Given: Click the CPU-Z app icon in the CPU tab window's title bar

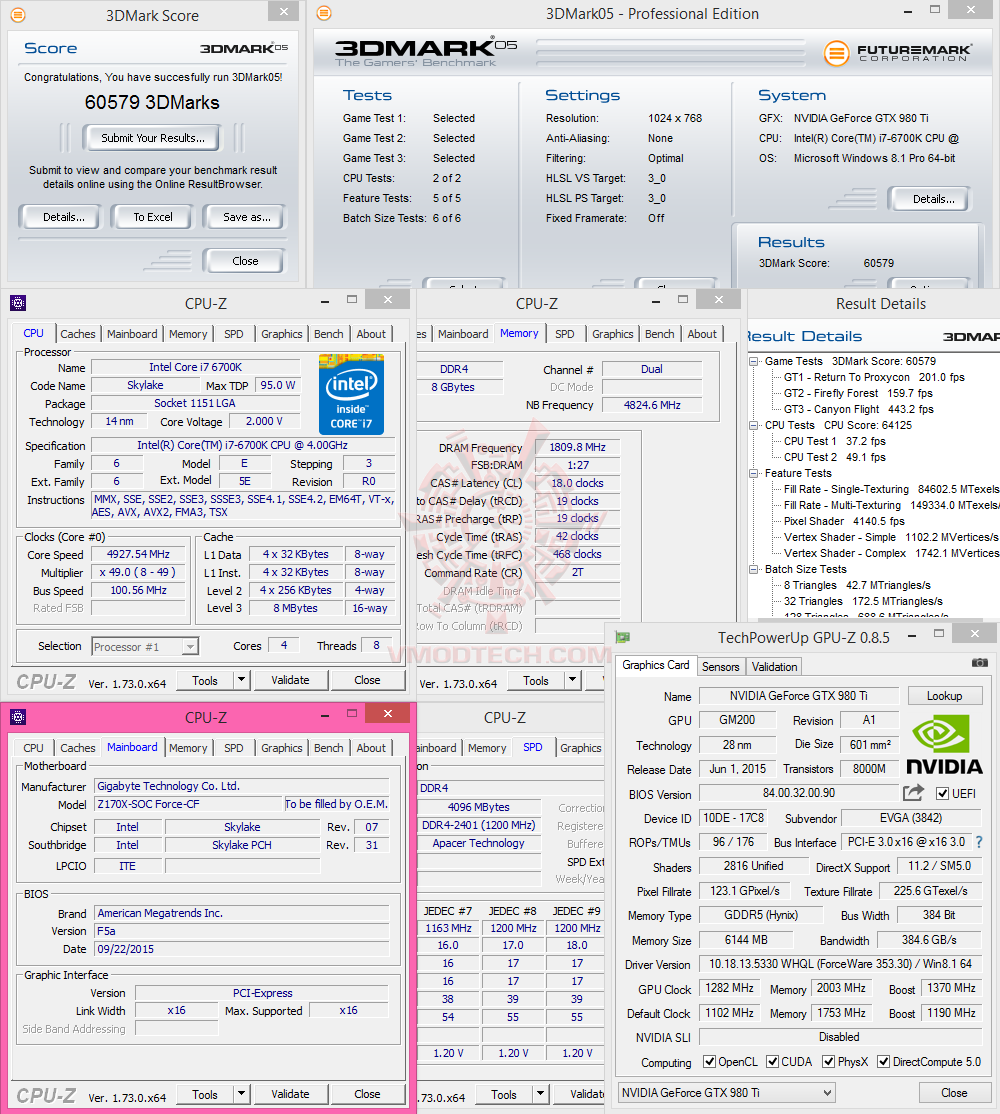Looking at the screenshot, I should tap(18, 303).
